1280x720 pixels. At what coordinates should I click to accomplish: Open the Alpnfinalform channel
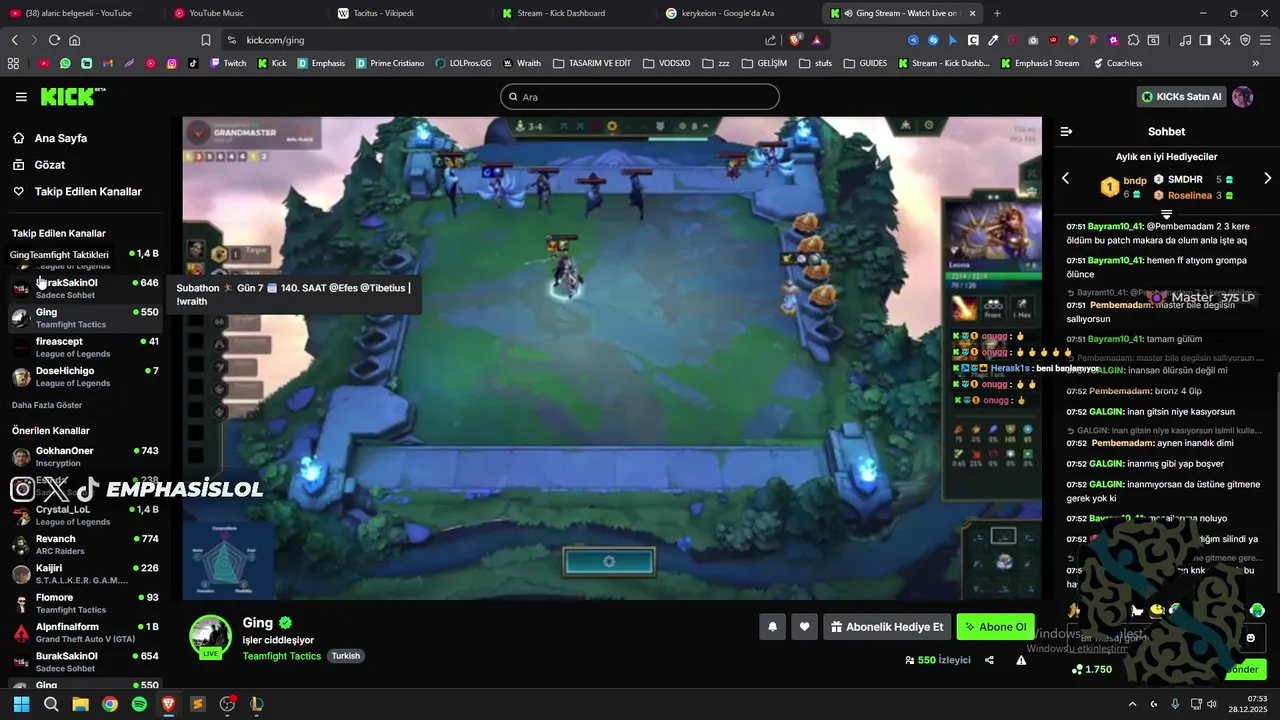pos(84,632)
